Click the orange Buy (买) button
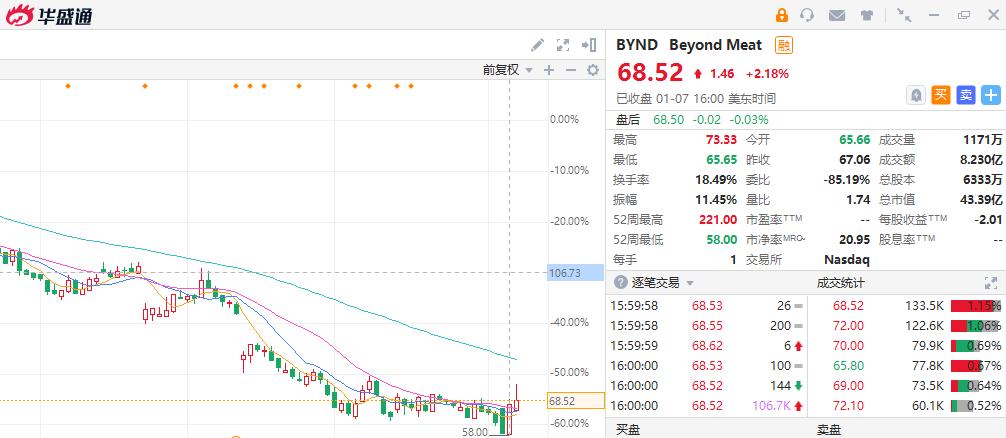Viewport: 1006px width, 438px height. coord(941,96)
